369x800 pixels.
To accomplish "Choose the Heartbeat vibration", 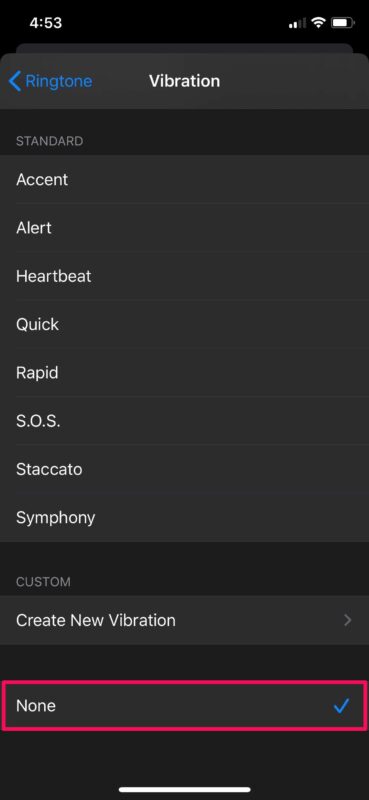I will pyautogui.click(x=184, y=276).
